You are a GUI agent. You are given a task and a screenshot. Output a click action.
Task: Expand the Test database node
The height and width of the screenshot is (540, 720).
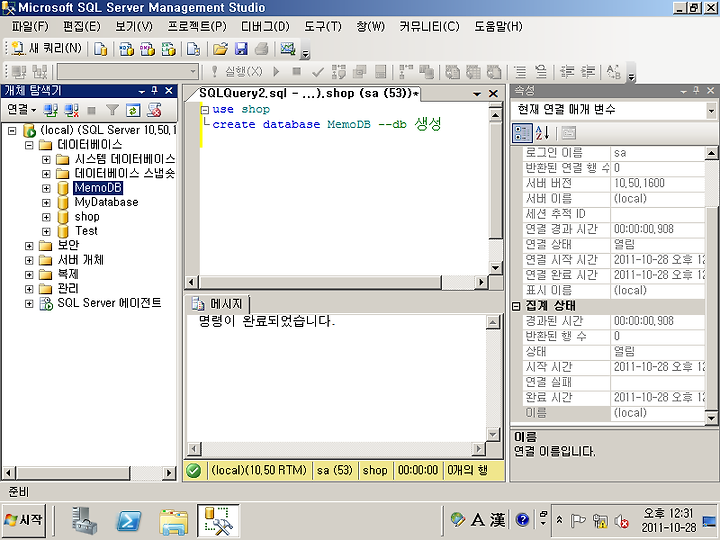46,231
